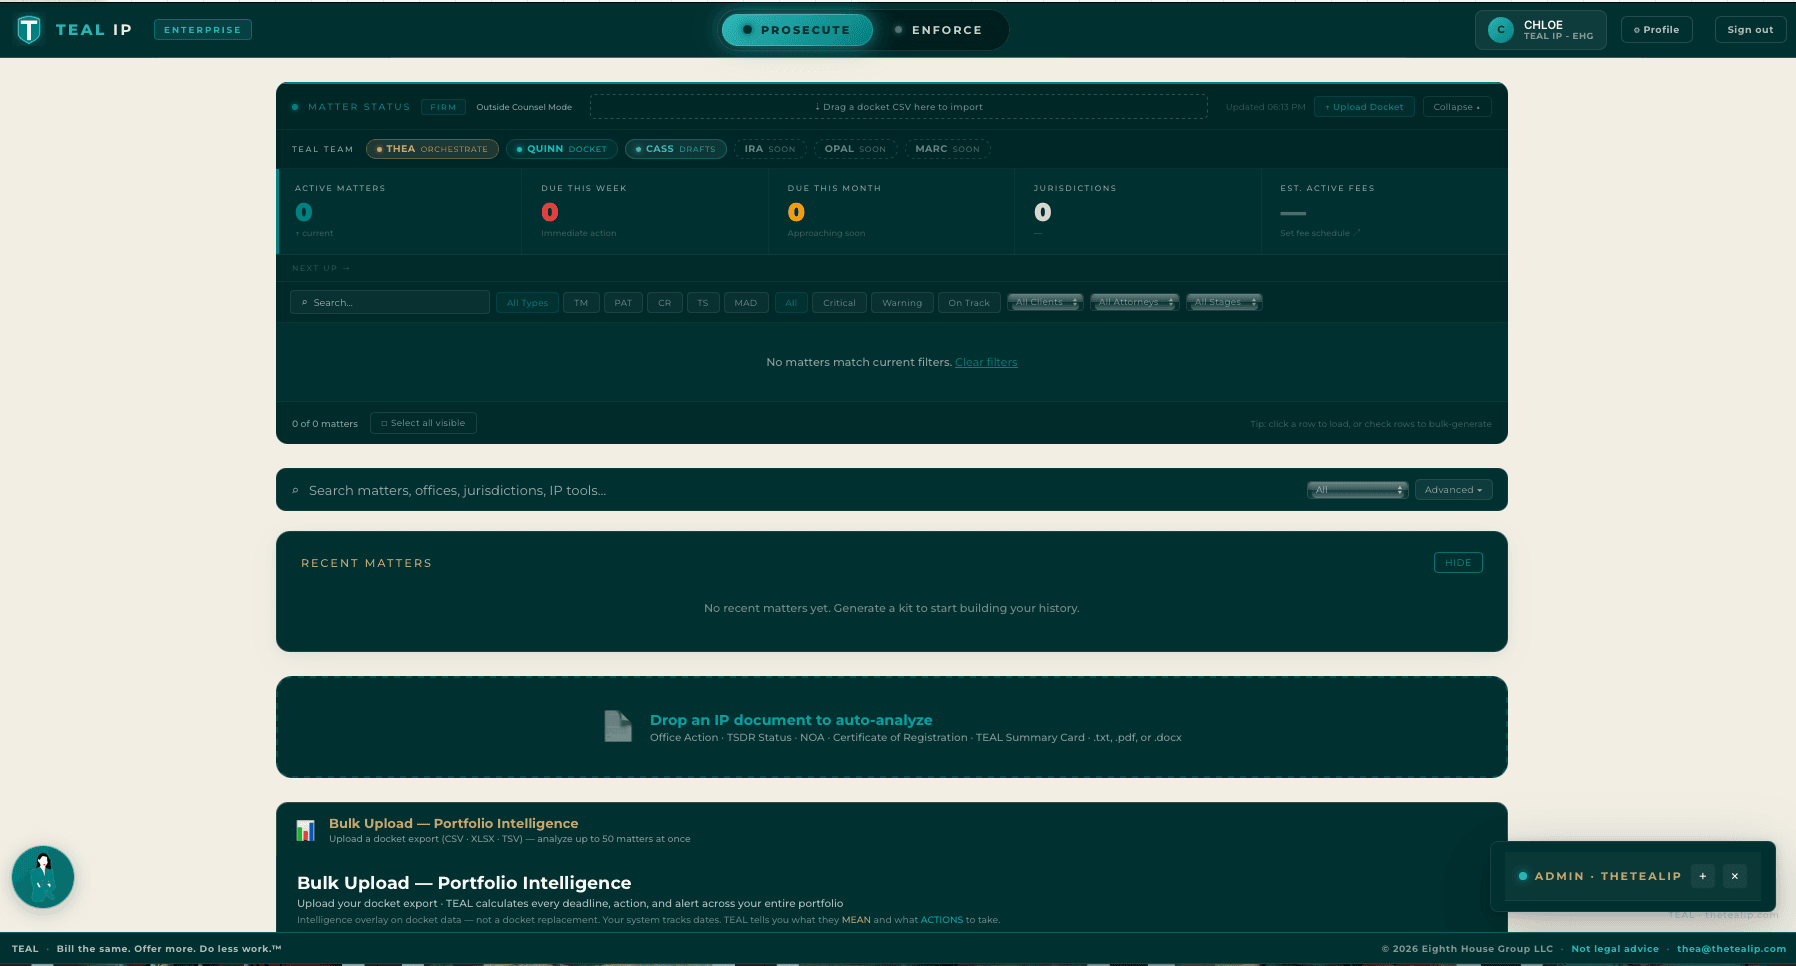Image resolution: width=1796 pixels, height=966 pixels.
Task: Select the All status filter
Action: pyautogui.click(x=791, y=303)
